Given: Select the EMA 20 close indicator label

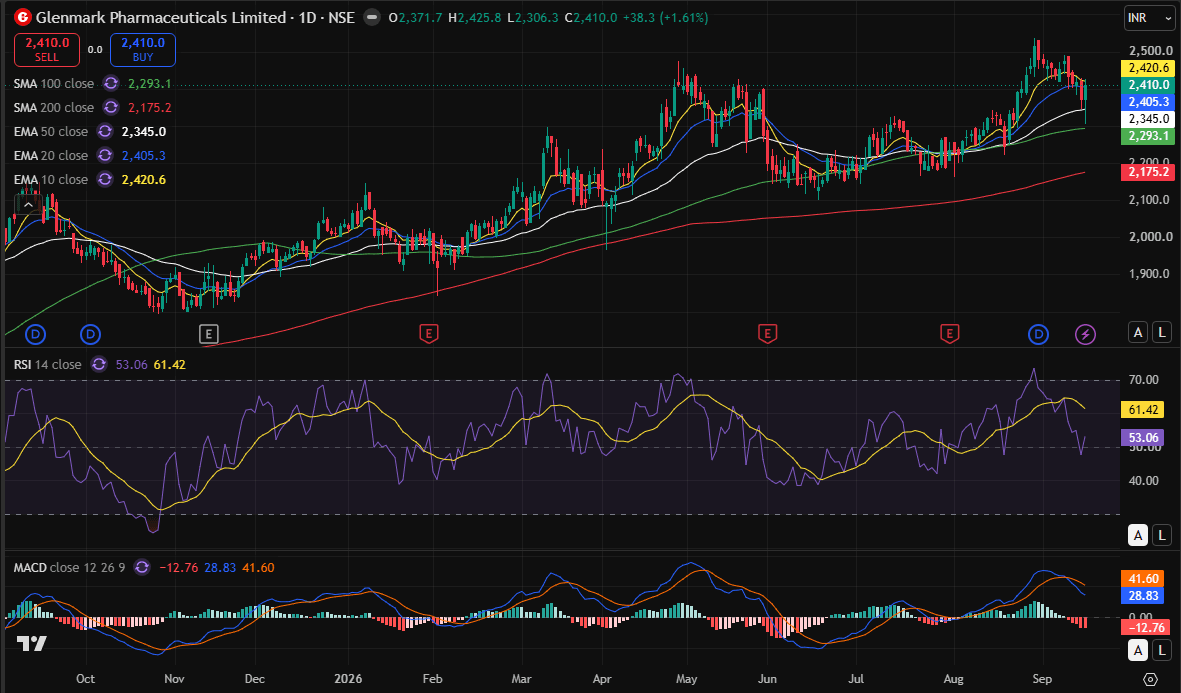Looking at the screenshot, I should click(x=50, y=156).
